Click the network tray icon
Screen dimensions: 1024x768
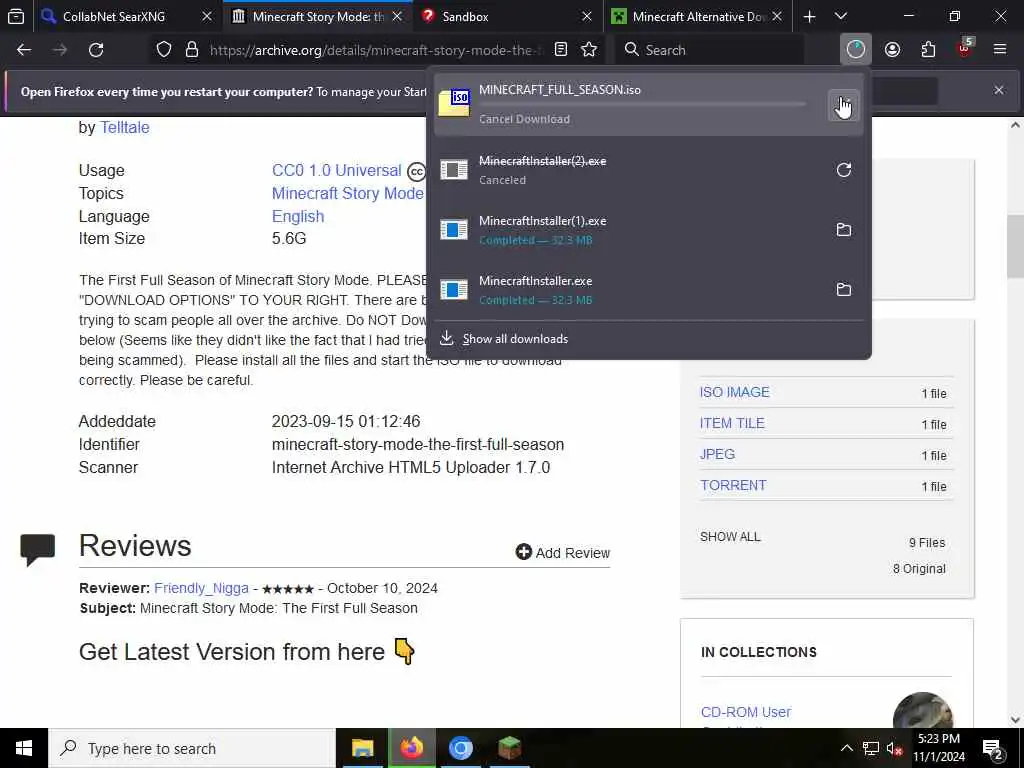click(871, 748)
